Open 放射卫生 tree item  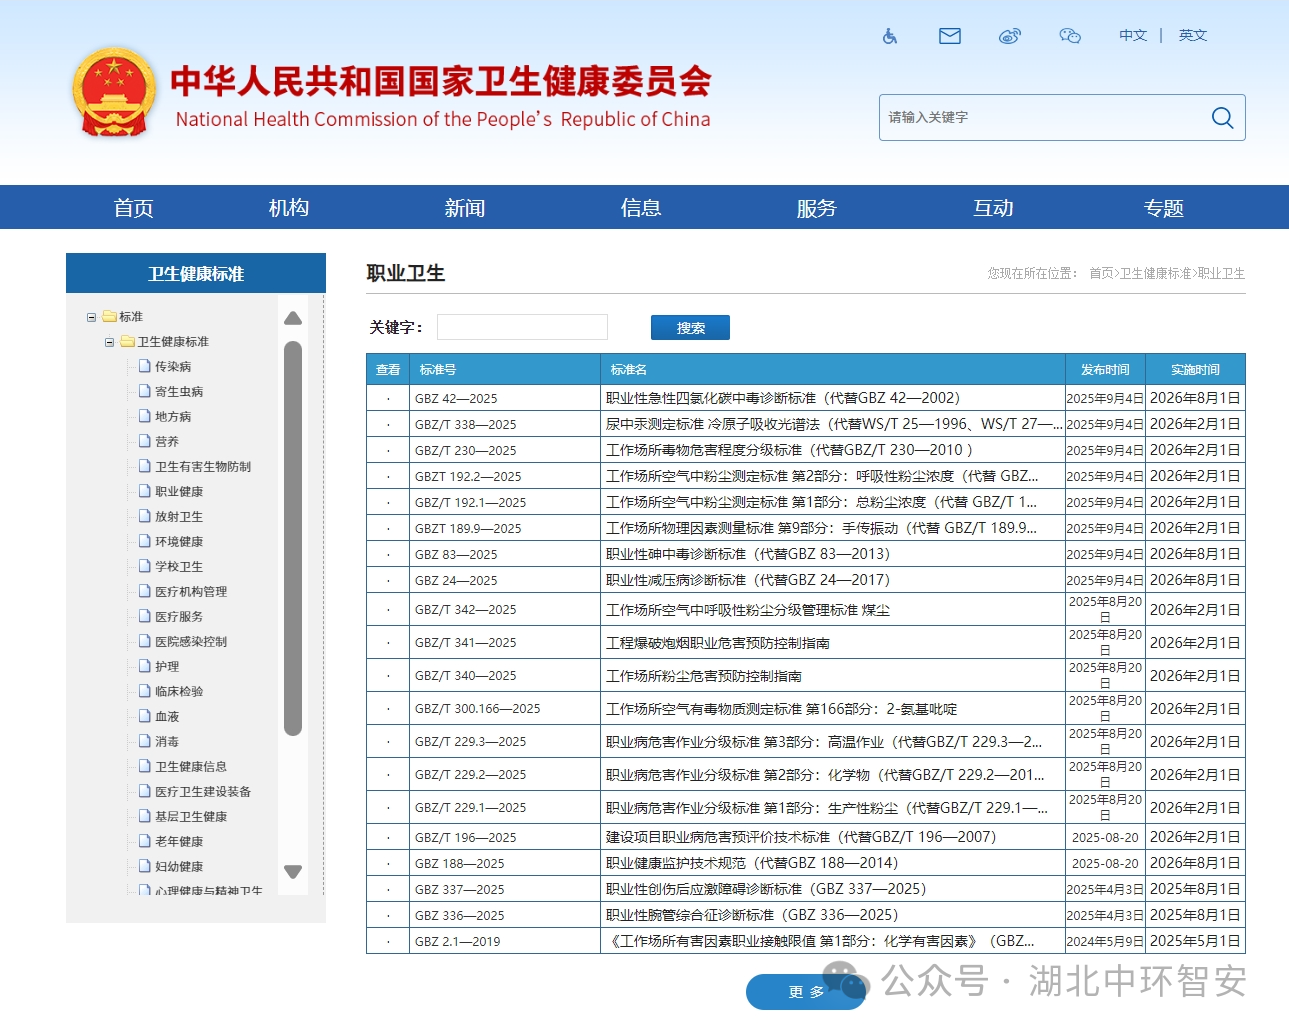click(179, 517)
